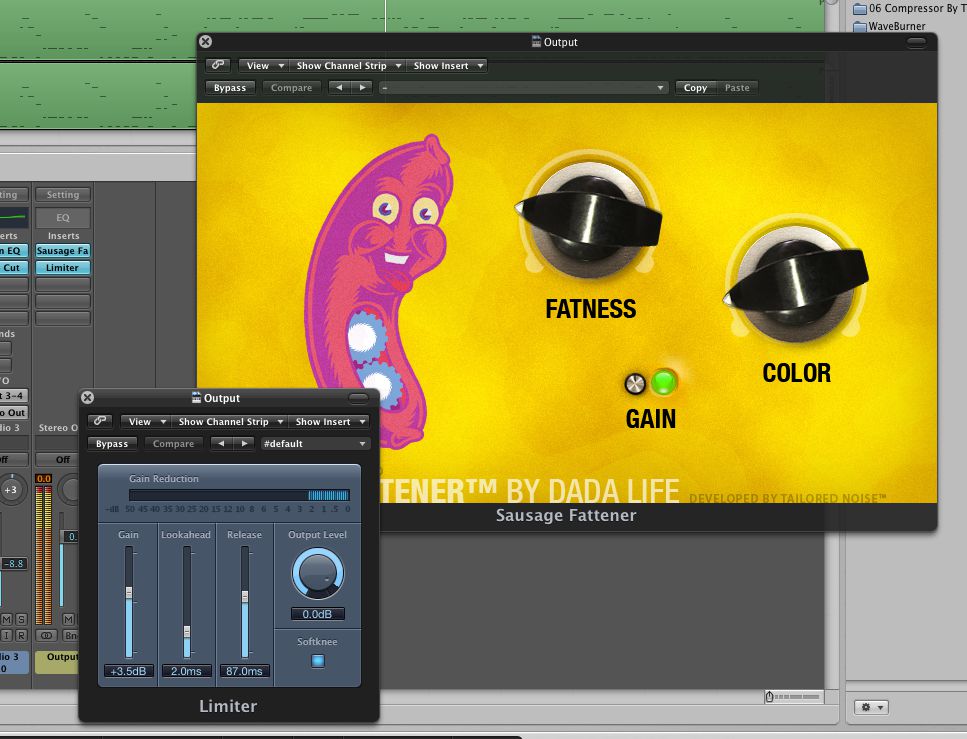Click the 2.0ms lookahead value field

[x=186, y=671]
